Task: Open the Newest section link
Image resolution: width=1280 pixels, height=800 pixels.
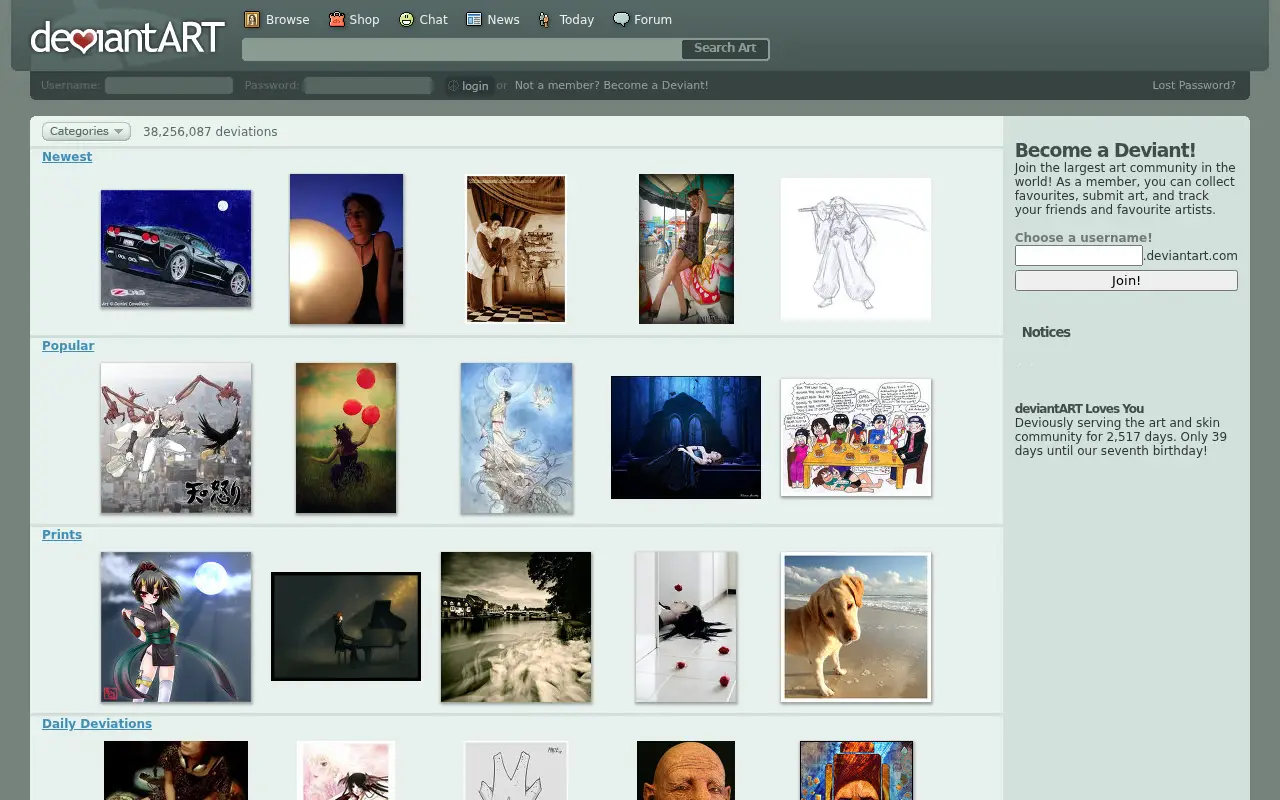Action: pyautogui.click(x=67, y=157)
